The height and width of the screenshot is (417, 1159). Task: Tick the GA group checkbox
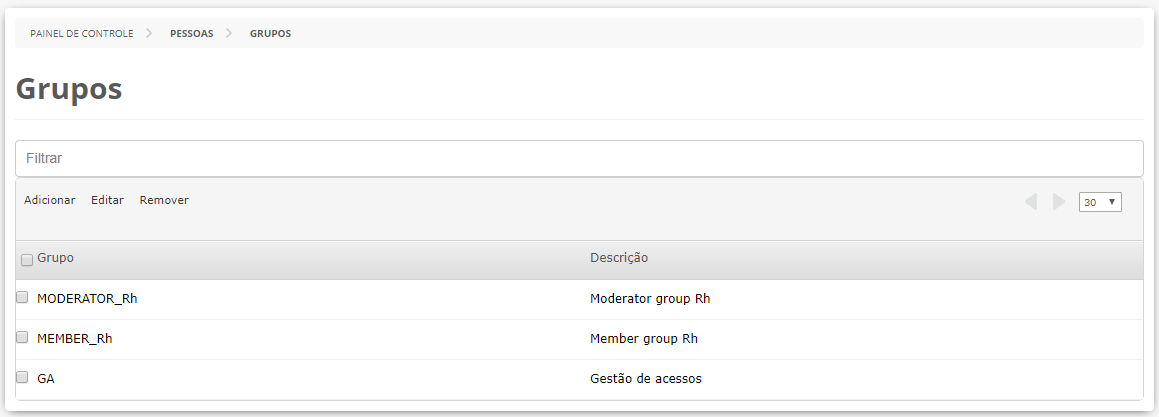(22, 377)
